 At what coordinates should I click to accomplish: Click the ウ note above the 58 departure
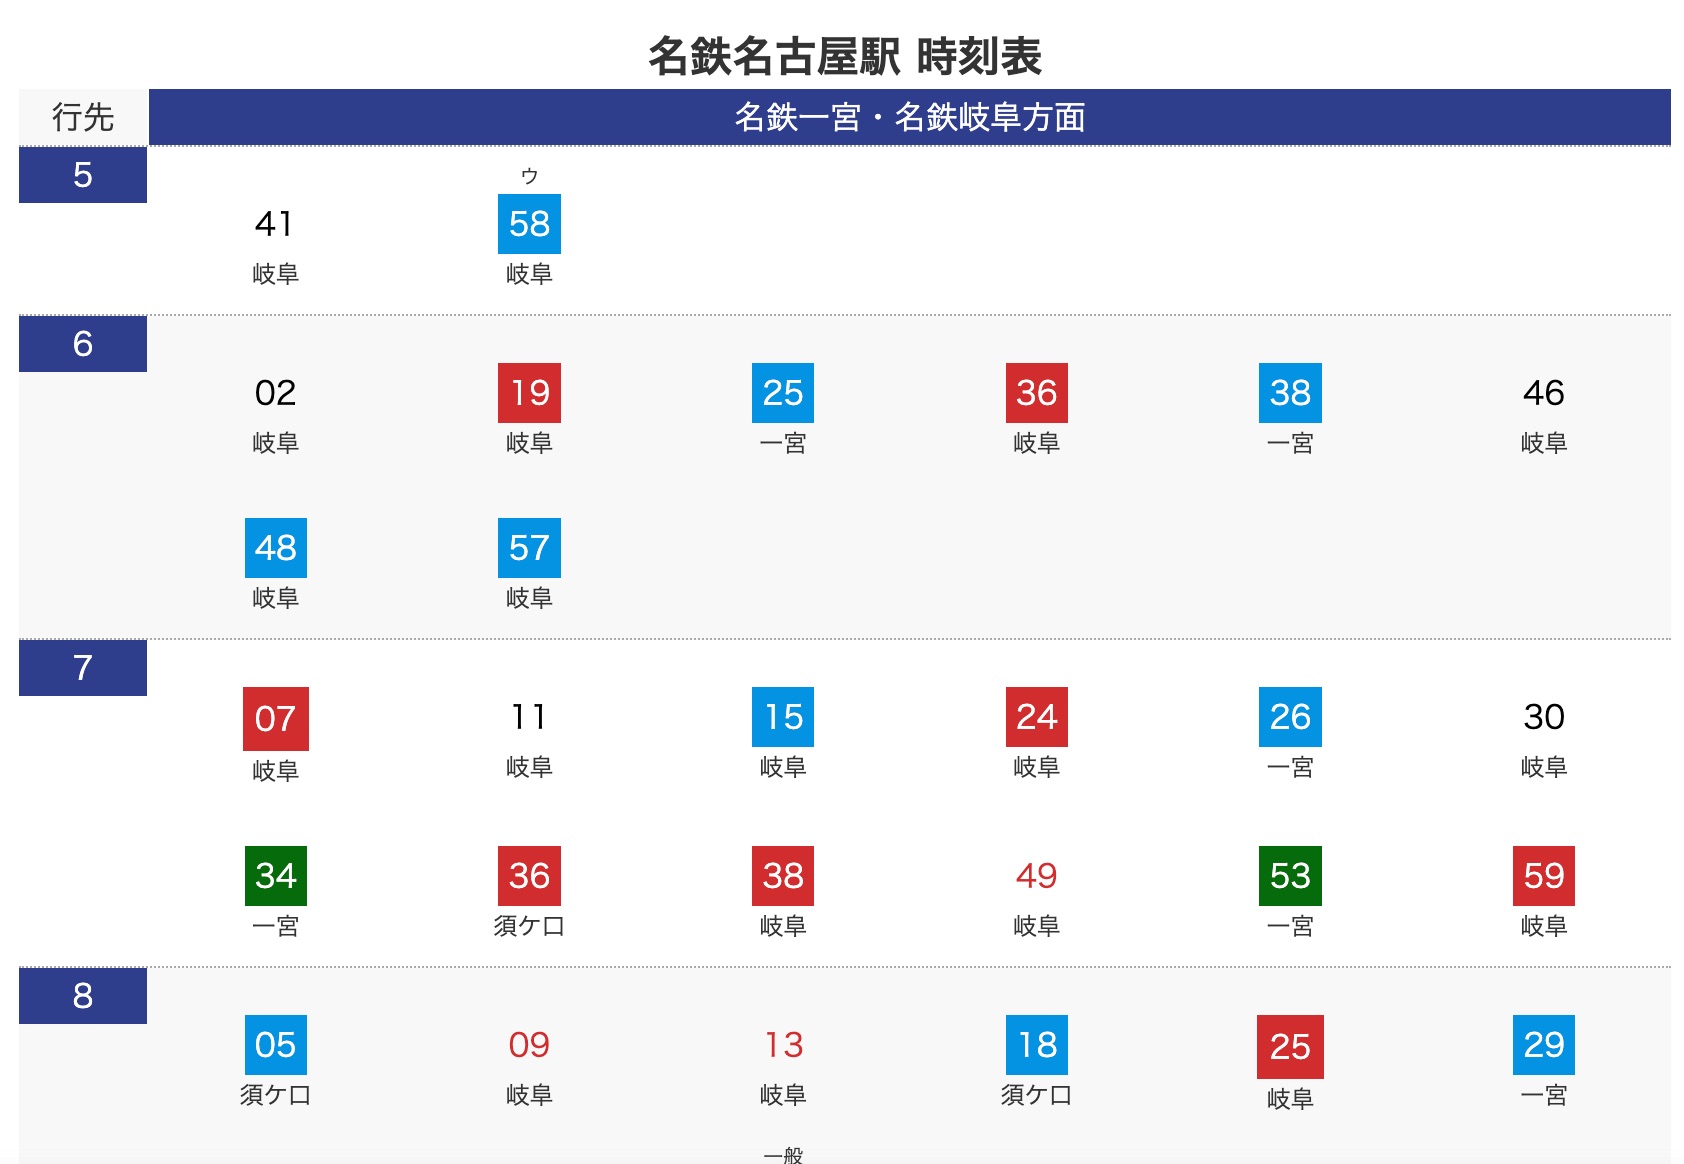529,176
